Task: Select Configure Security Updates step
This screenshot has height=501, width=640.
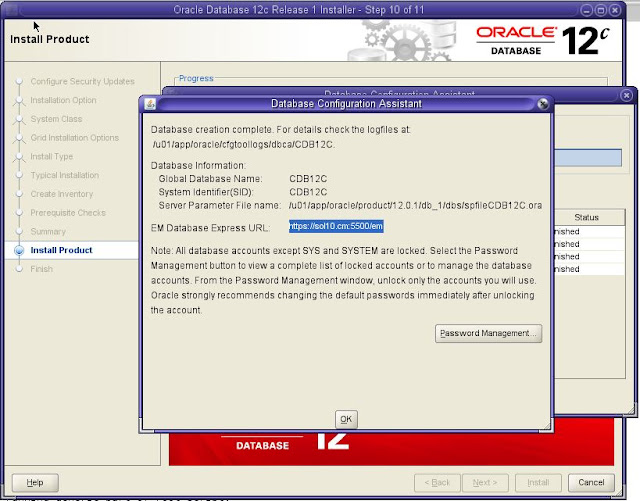Action: tap(82, 81)
